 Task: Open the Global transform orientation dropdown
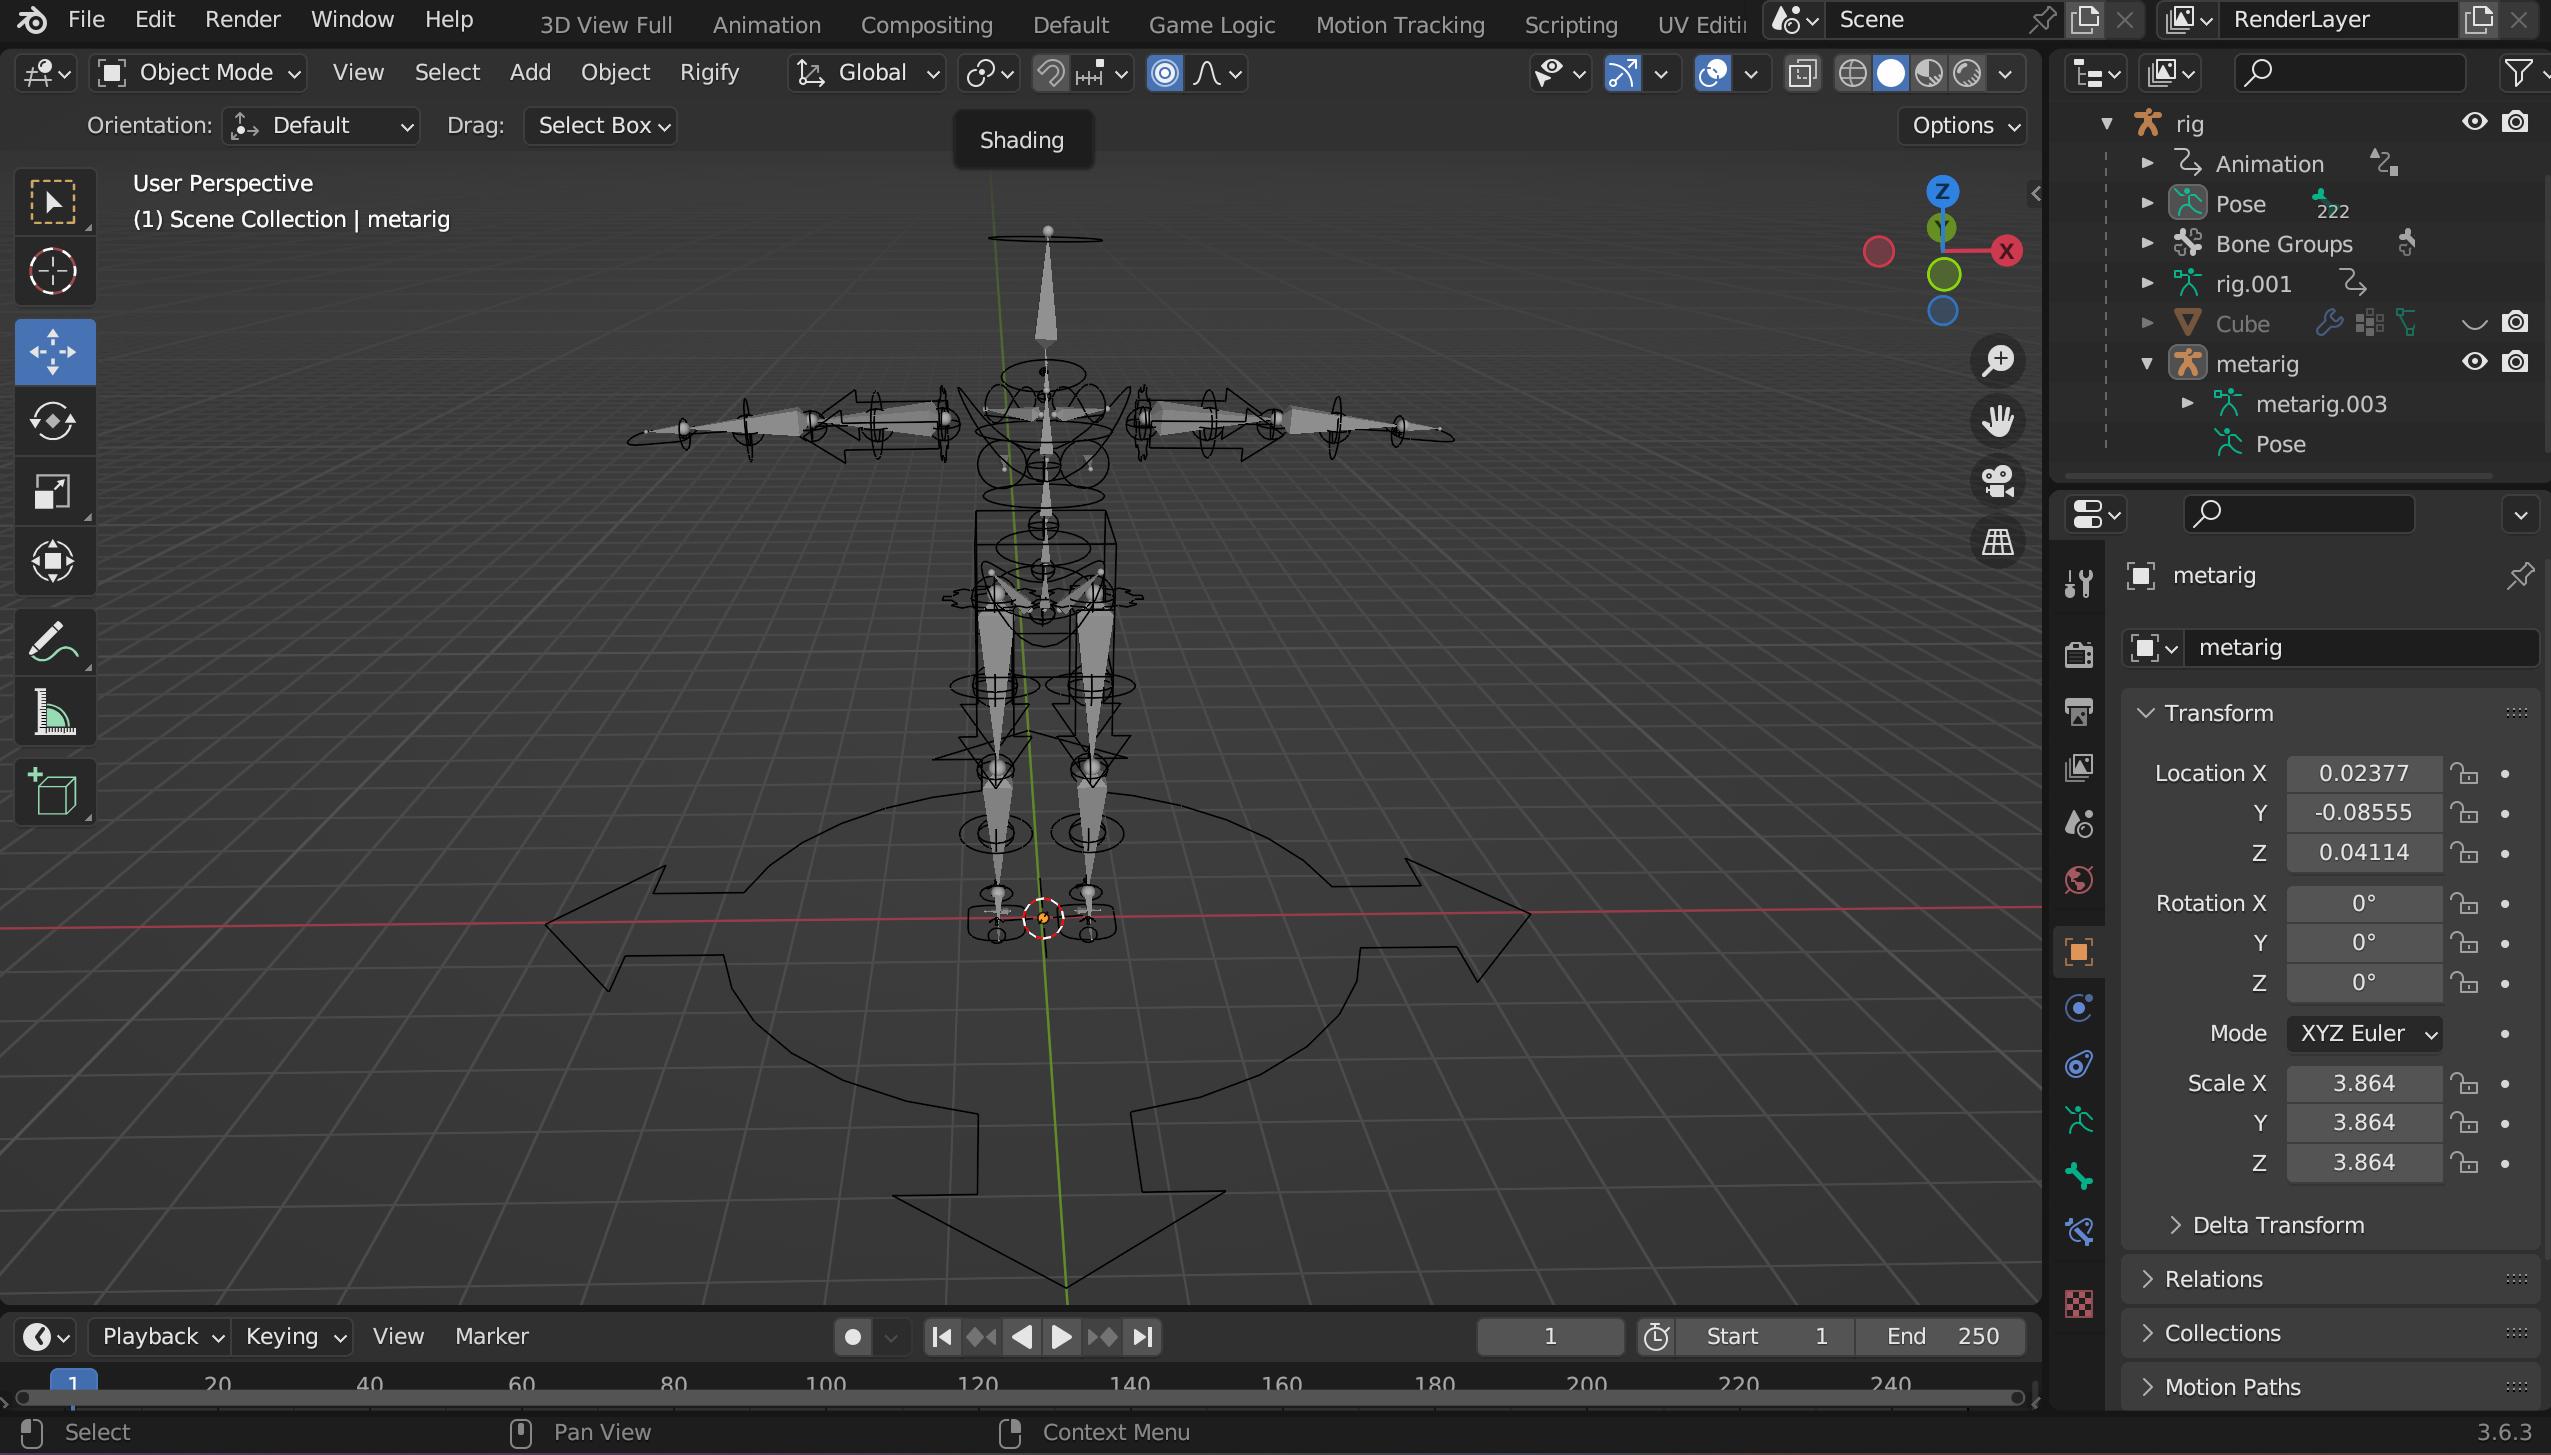pos(867,73)
